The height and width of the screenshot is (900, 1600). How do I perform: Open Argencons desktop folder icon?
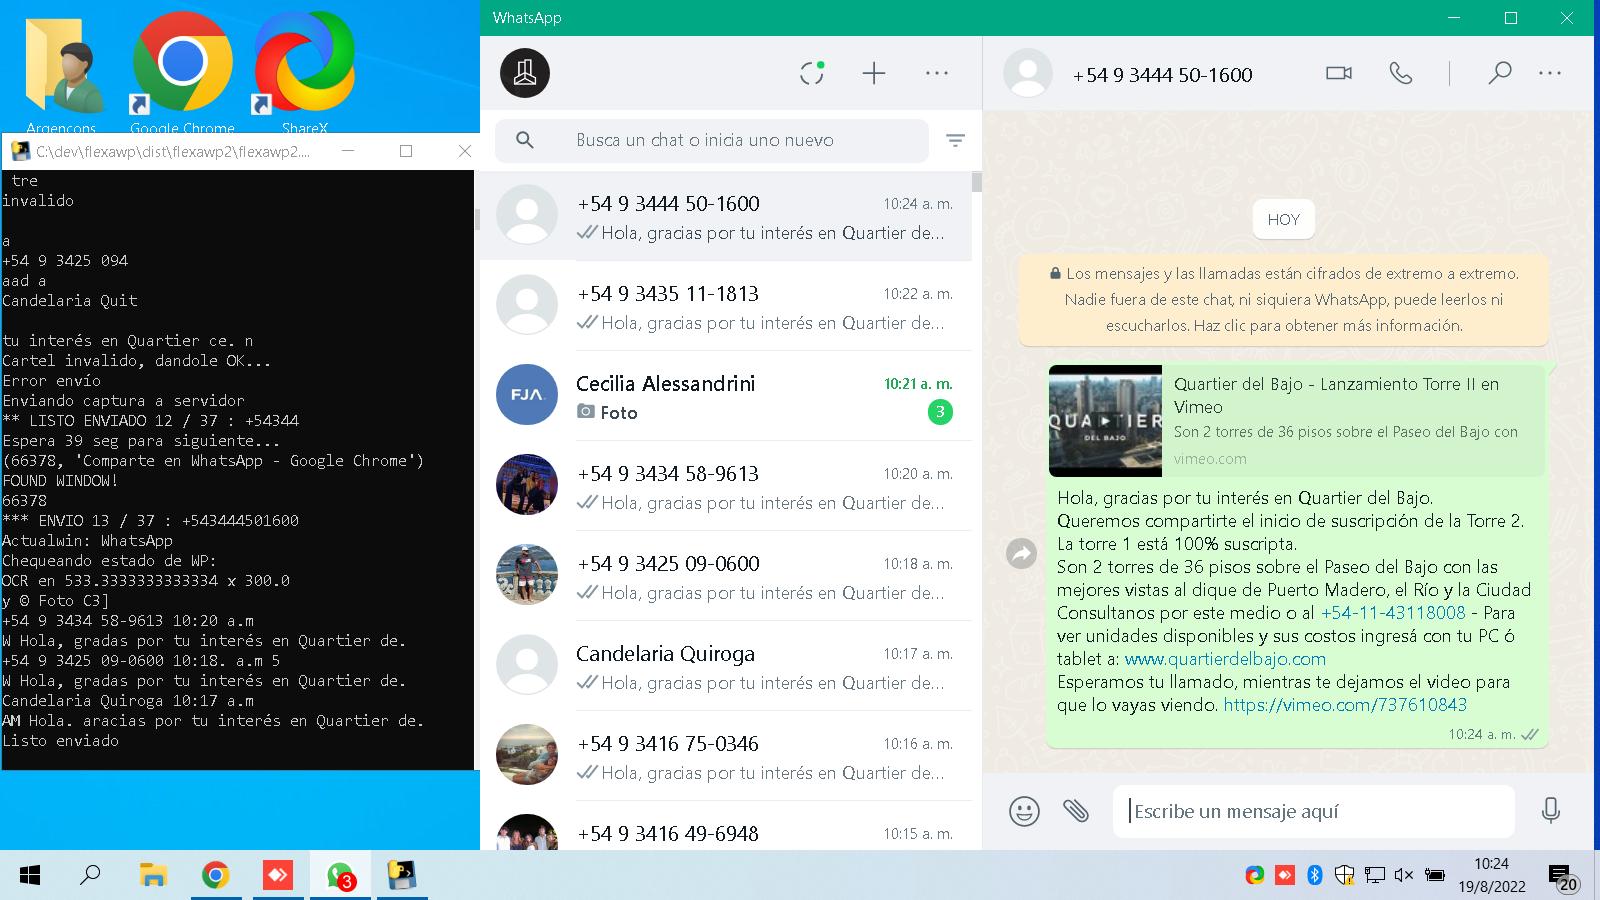tap(62, 72)
